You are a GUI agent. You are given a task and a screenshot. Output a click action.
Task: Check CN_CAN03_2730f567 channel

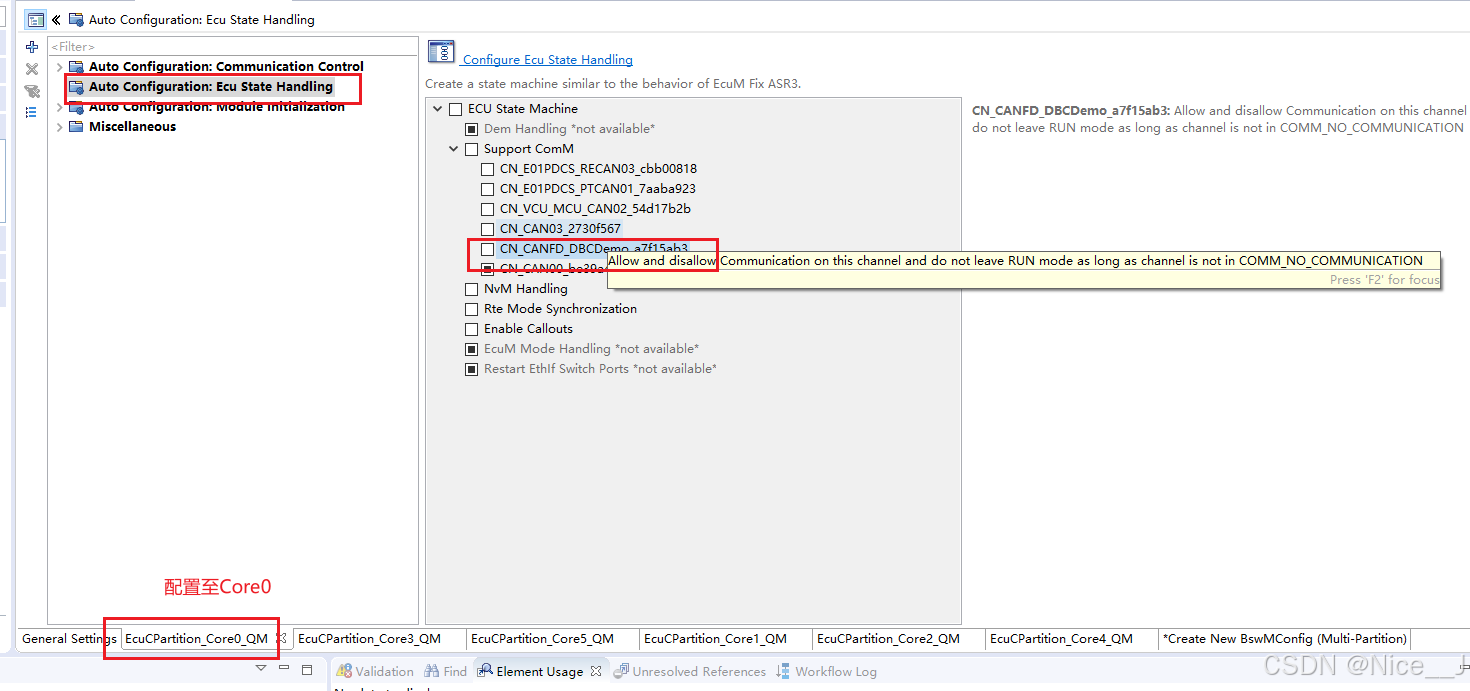tap(487, 229)
